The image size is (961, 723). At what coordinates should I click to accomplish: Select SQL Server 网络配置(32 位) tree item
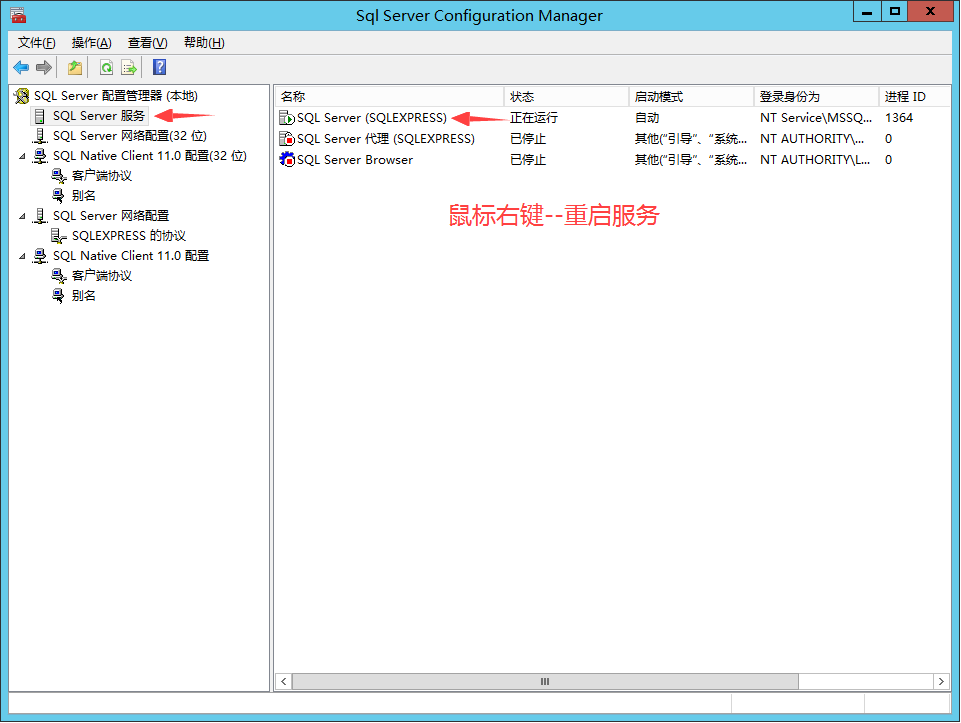[x=129, y=136]
